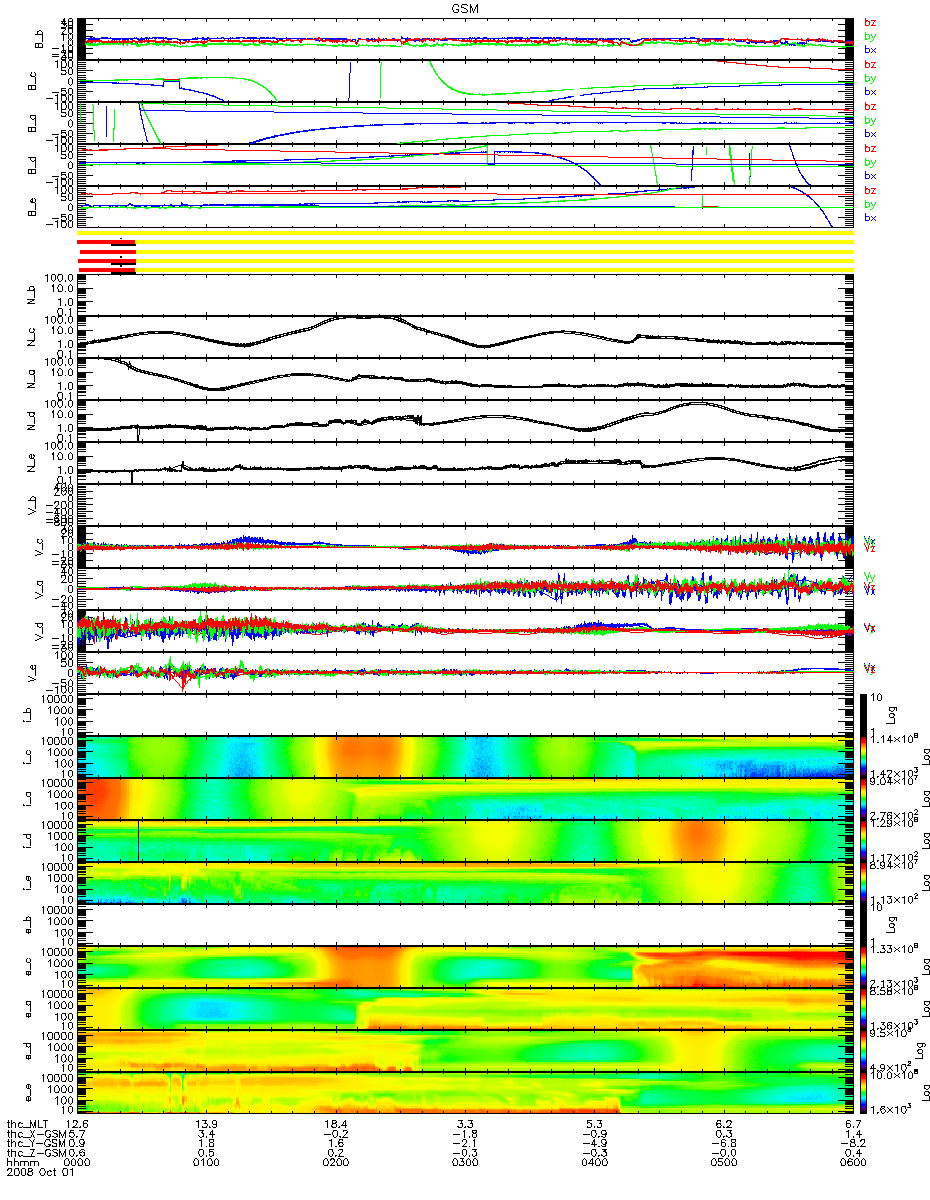Click the green by legend of panel B_c
This screenshot has height=1200, width=930.
[871, 78]
